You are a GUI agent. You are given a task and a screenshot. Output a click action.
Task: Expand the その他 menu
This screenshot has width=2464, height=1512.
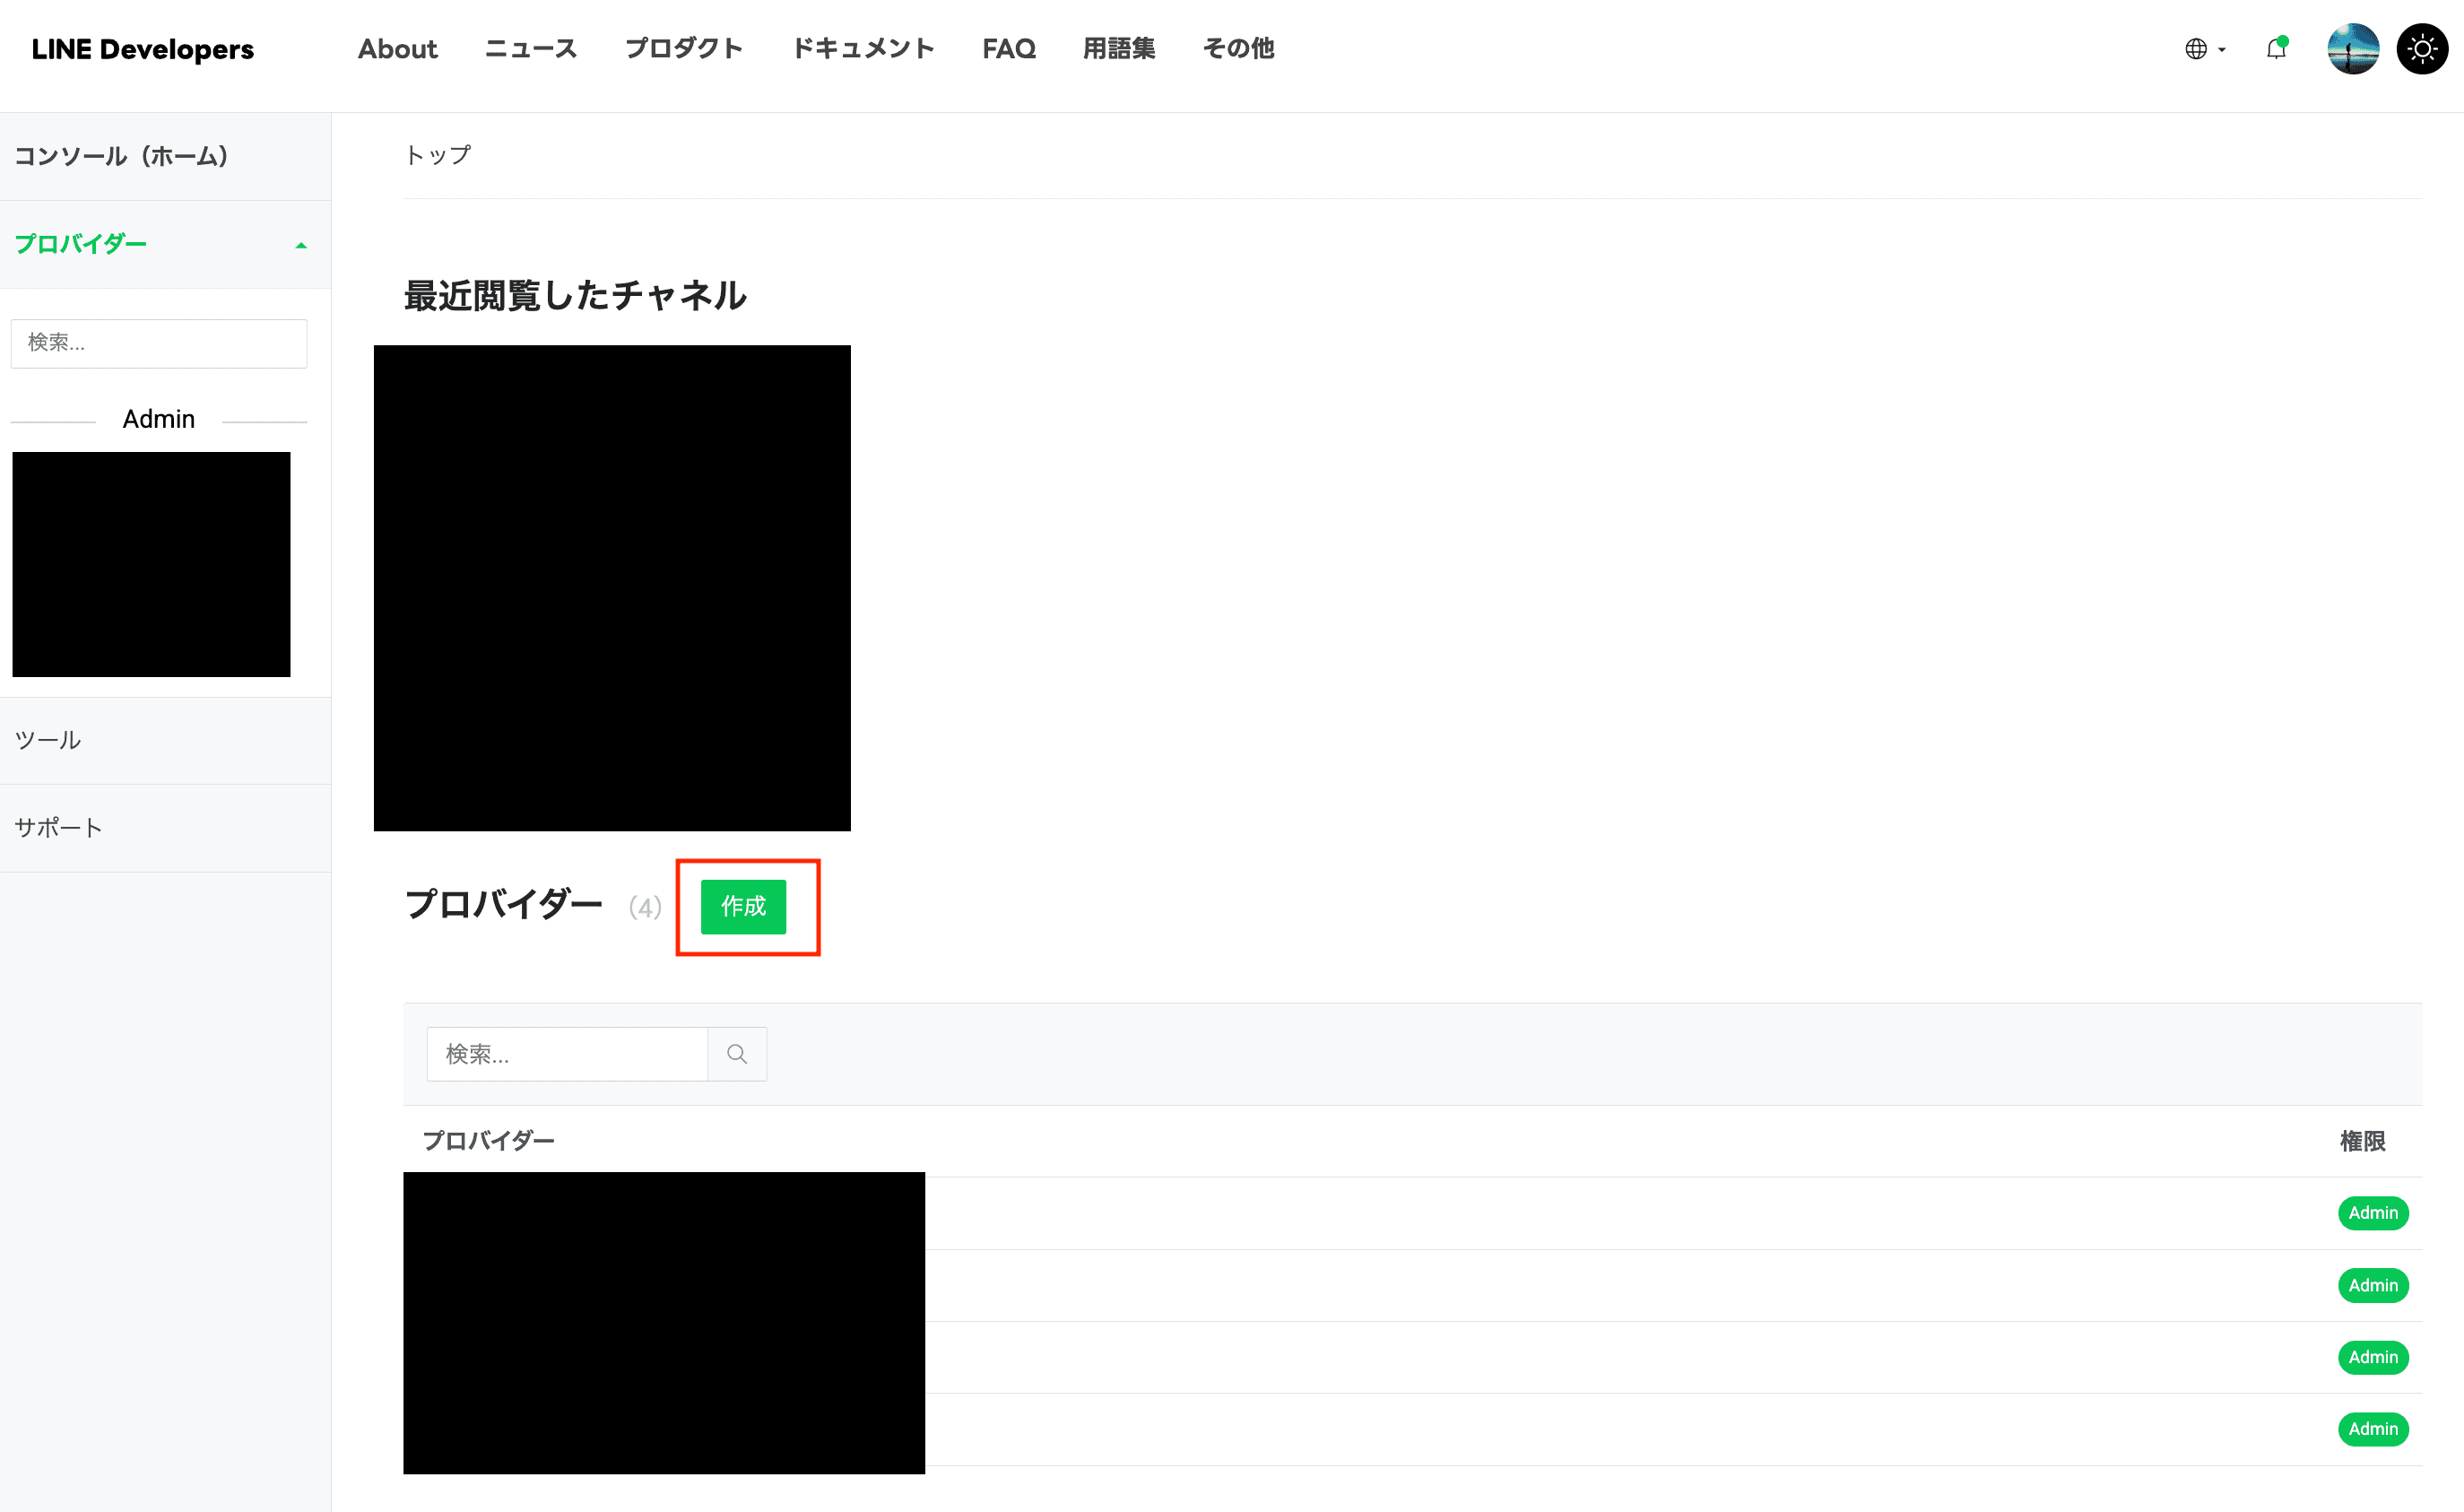[1238, 49]
